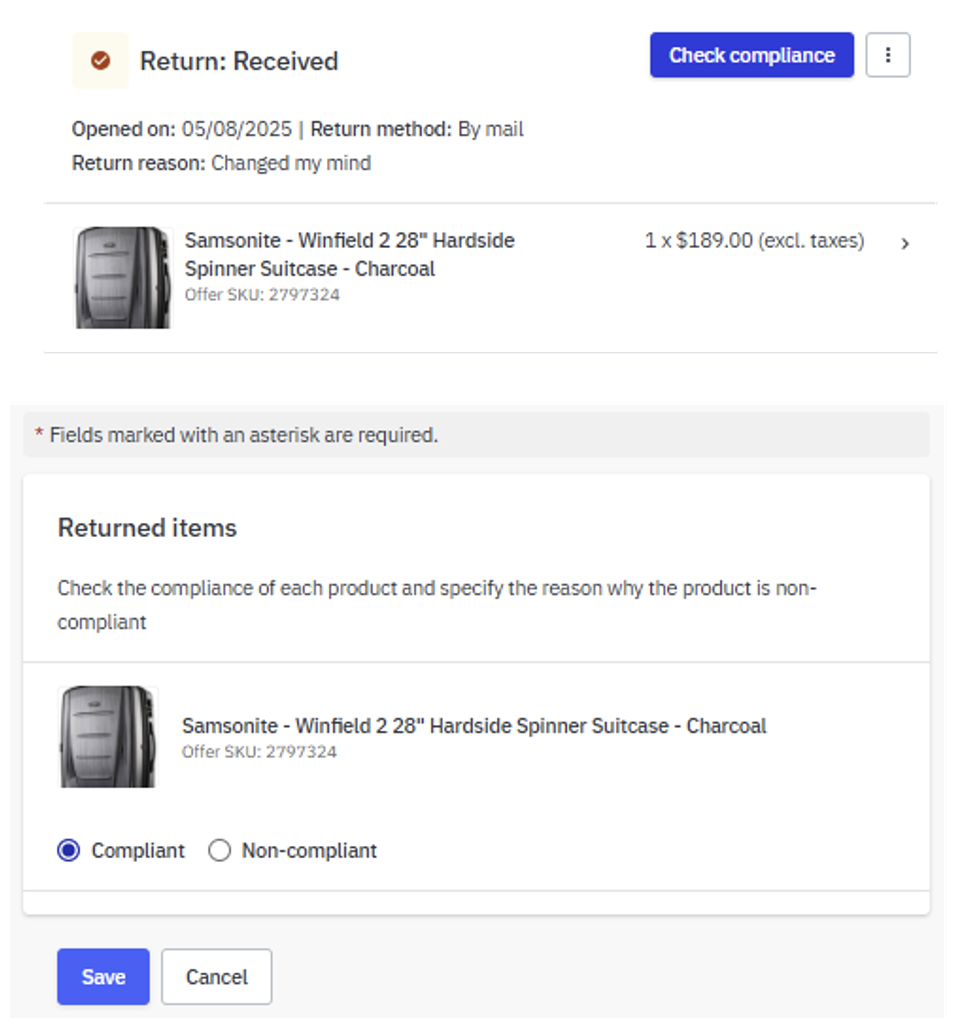Save the compliance check
954x1030 pixels.
pyautogui.click(x=103, y=976)
